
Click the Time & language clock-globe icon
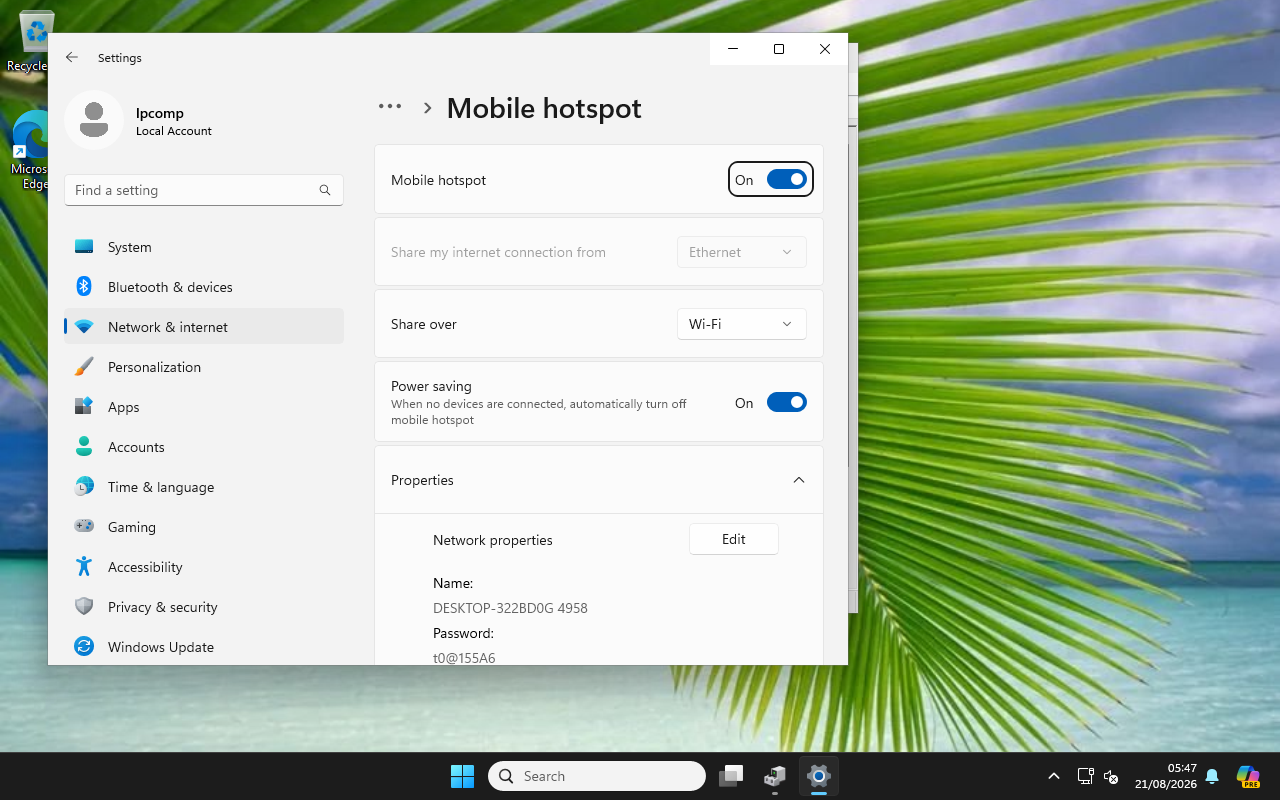[x=84, y=487]
